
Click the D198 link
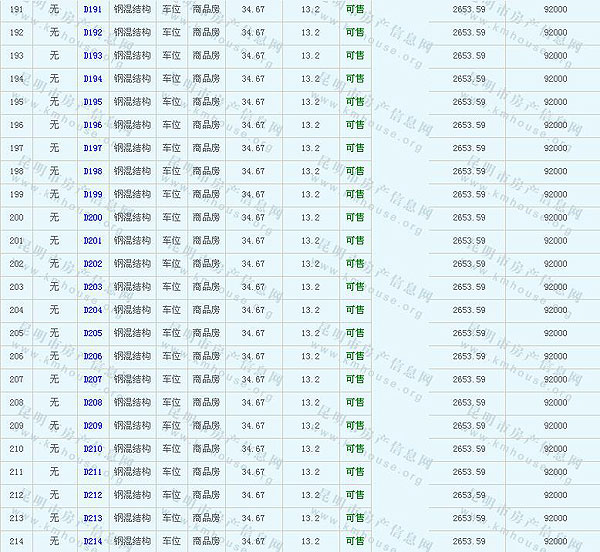coord(93,171)
